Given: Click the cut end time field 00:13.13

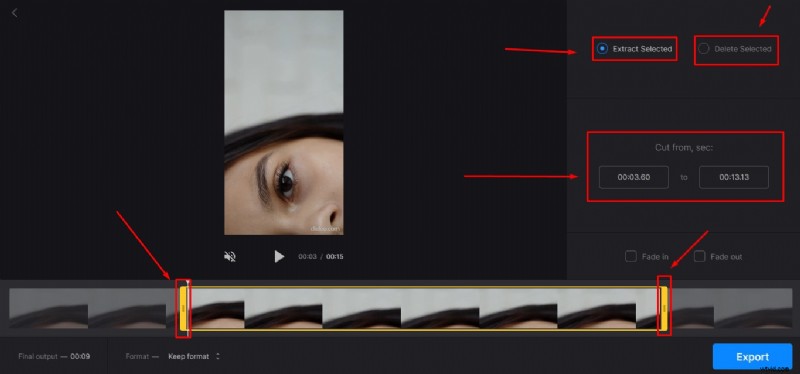Looking at the screenshot, I should (x=734, y=177).
